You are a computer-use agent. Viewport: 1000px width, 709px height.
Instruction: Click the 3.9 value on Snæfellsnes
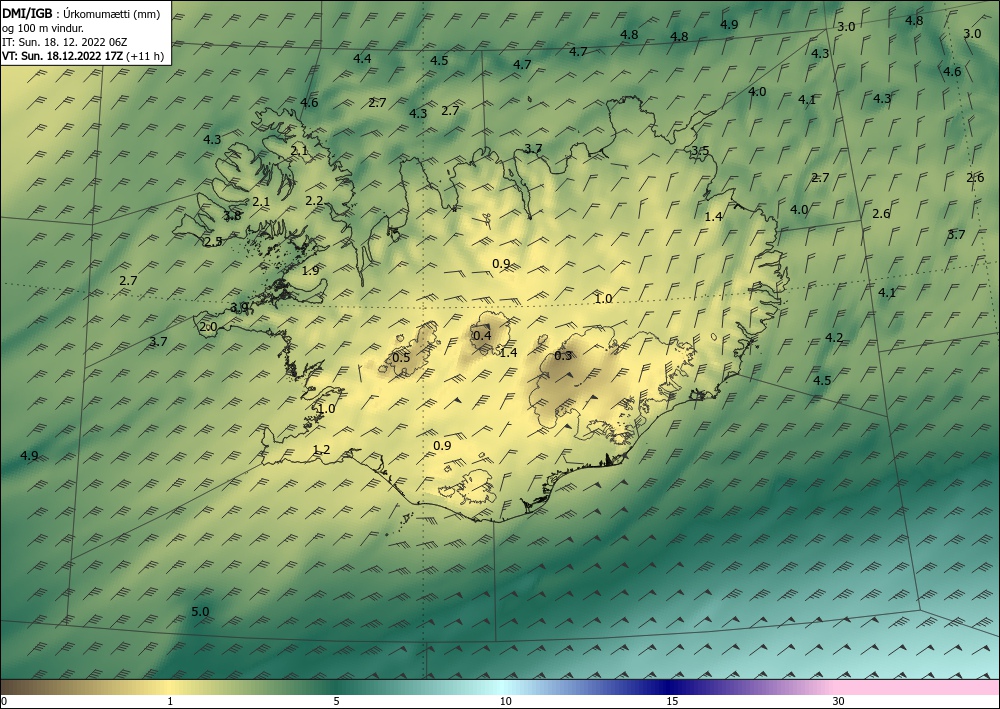click(239, 307)
